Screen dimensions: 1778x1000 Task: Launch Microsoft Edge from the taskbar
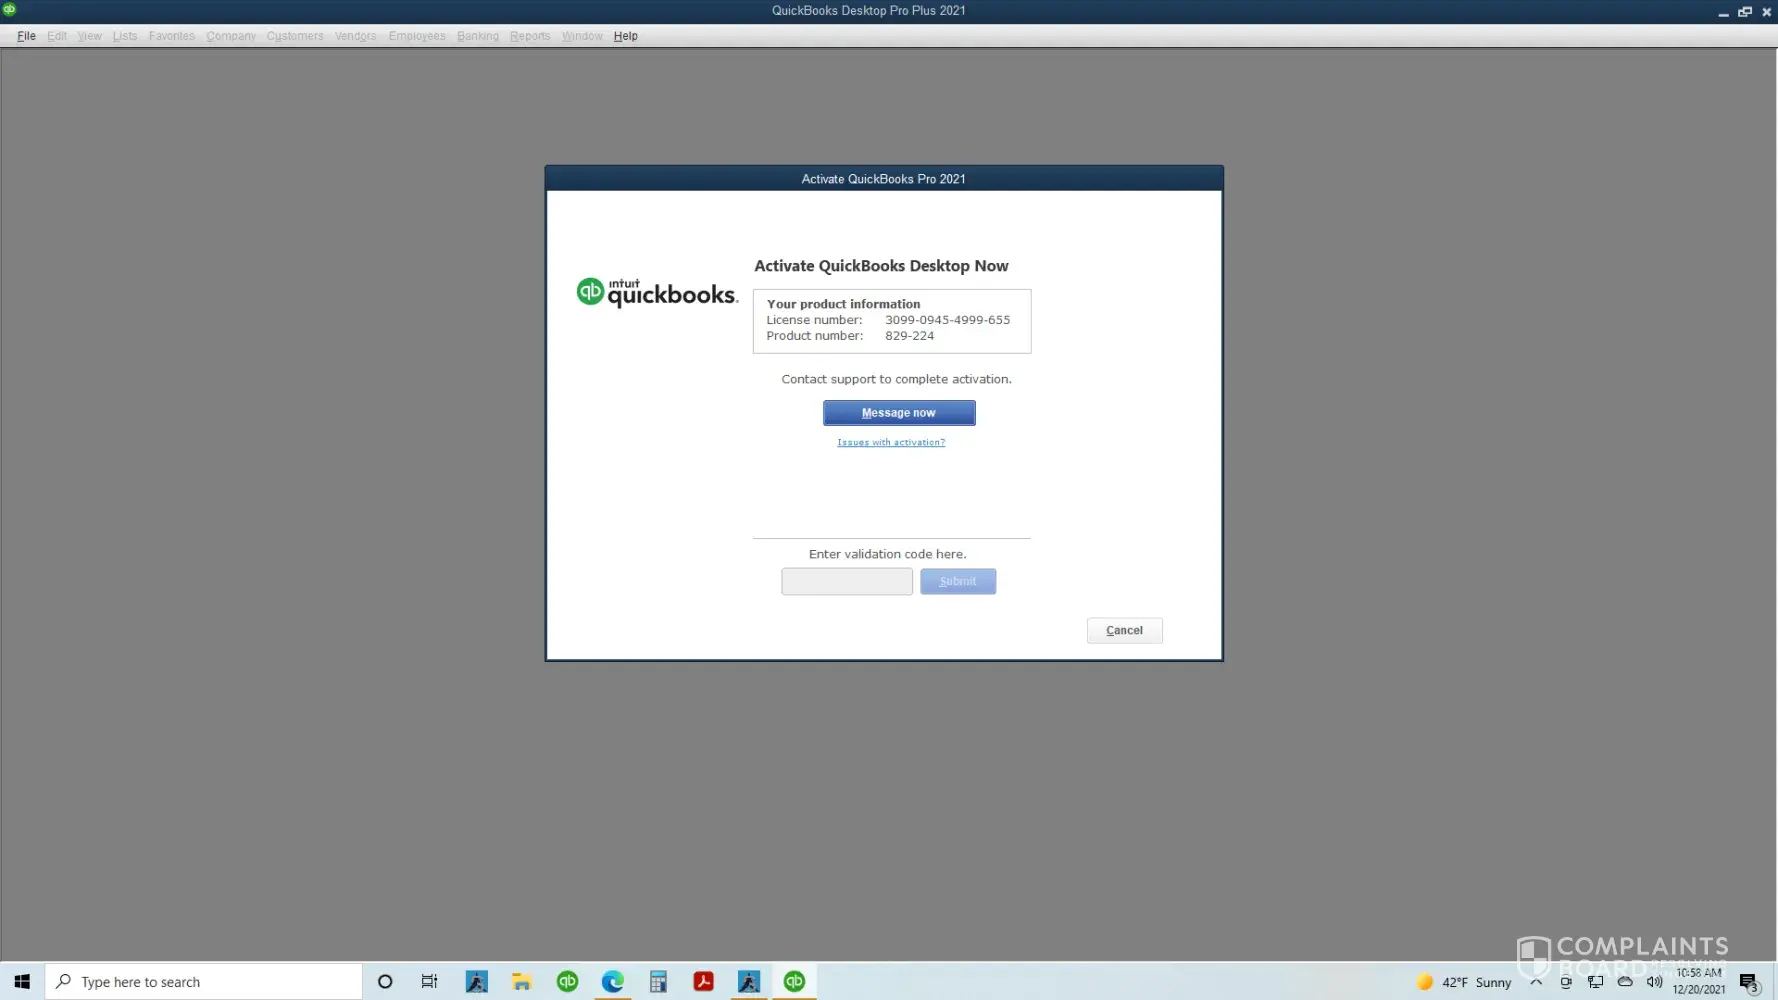point(612,982)
